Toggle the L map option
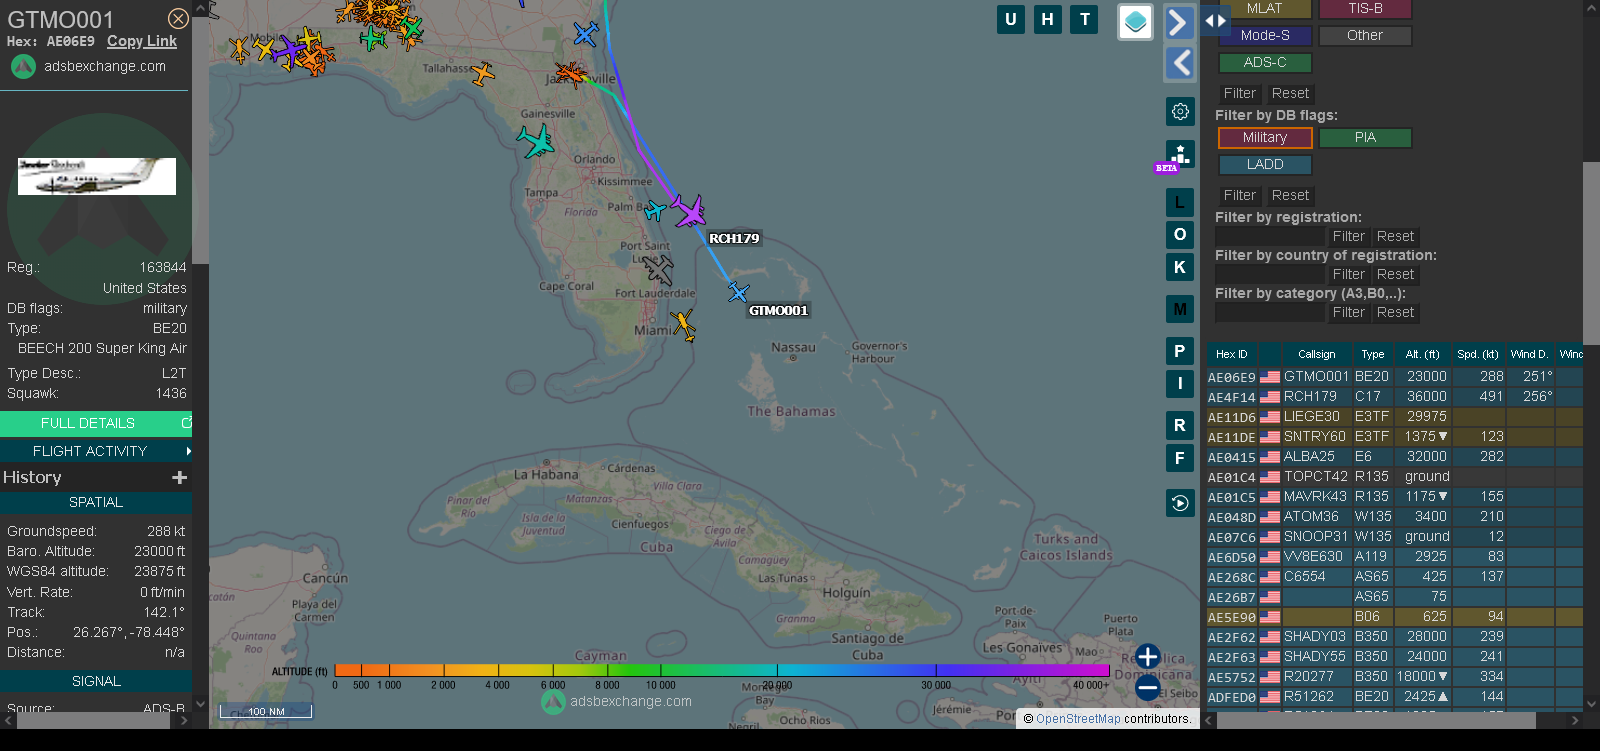 click(x=1180, y=203)
